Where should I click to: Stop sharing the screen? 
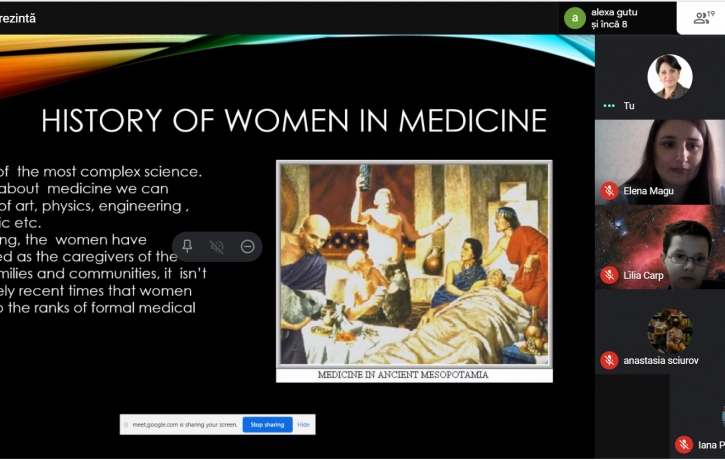267,424
